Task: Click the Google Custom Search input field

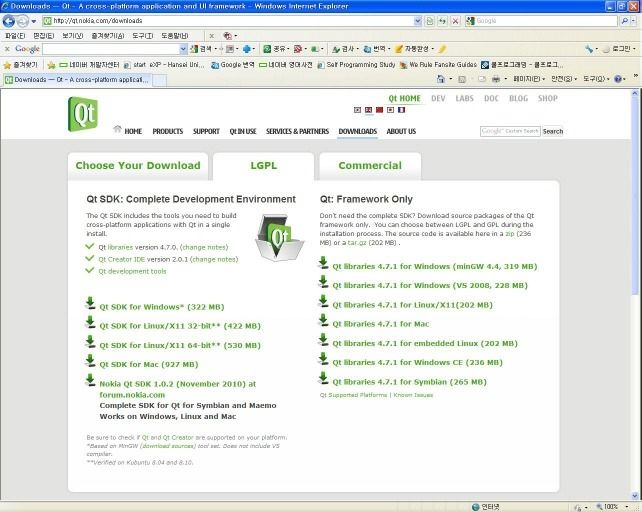Action: (510, 131)
